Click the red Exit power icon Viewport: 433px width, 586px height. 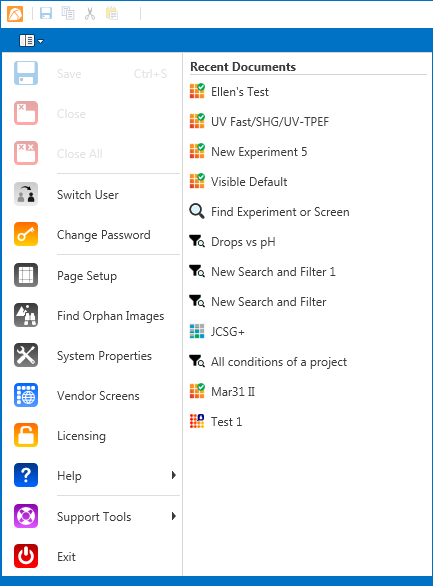pos(26,556)
